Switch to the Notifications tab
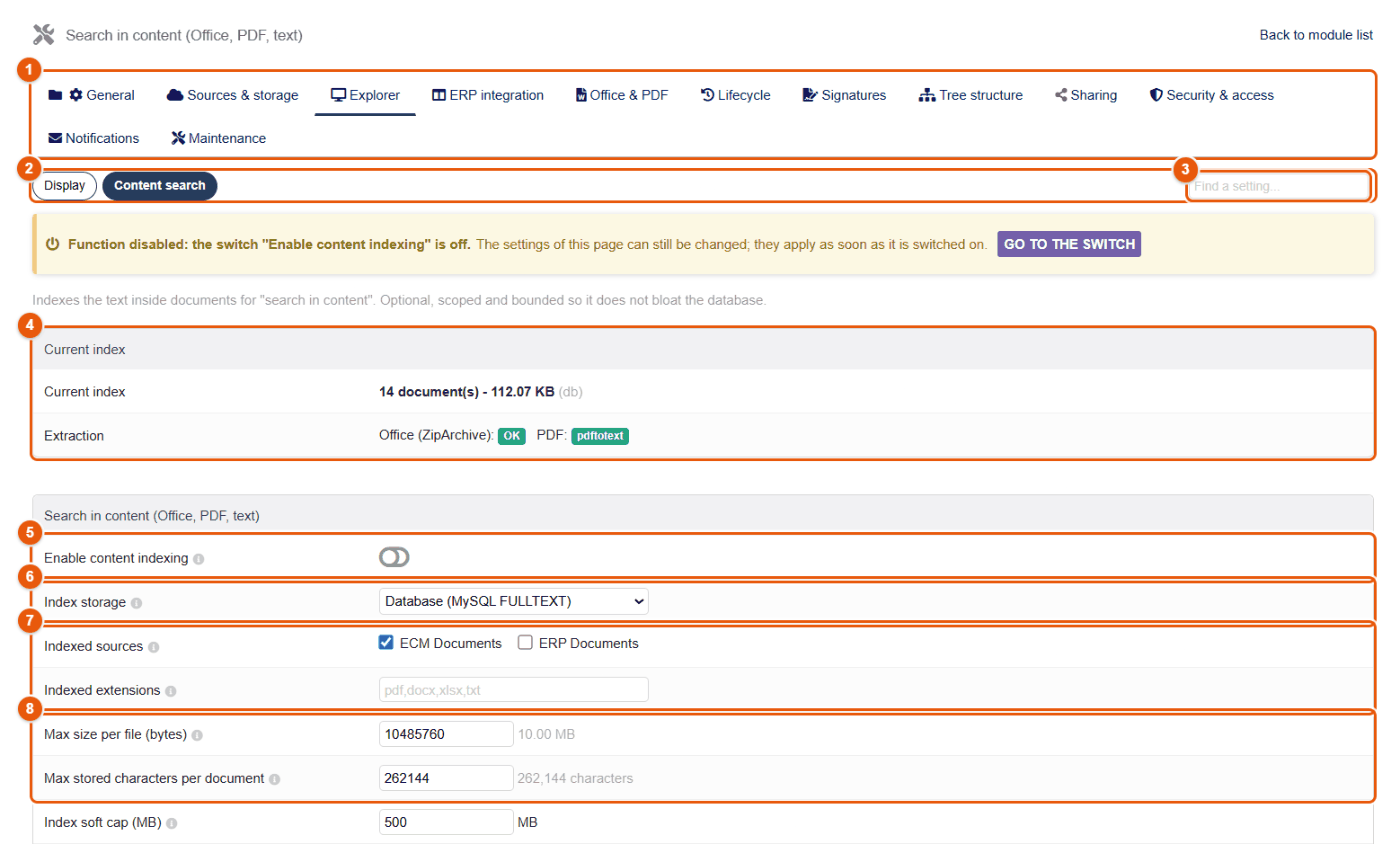1400x844 pixels. [94, 138]
